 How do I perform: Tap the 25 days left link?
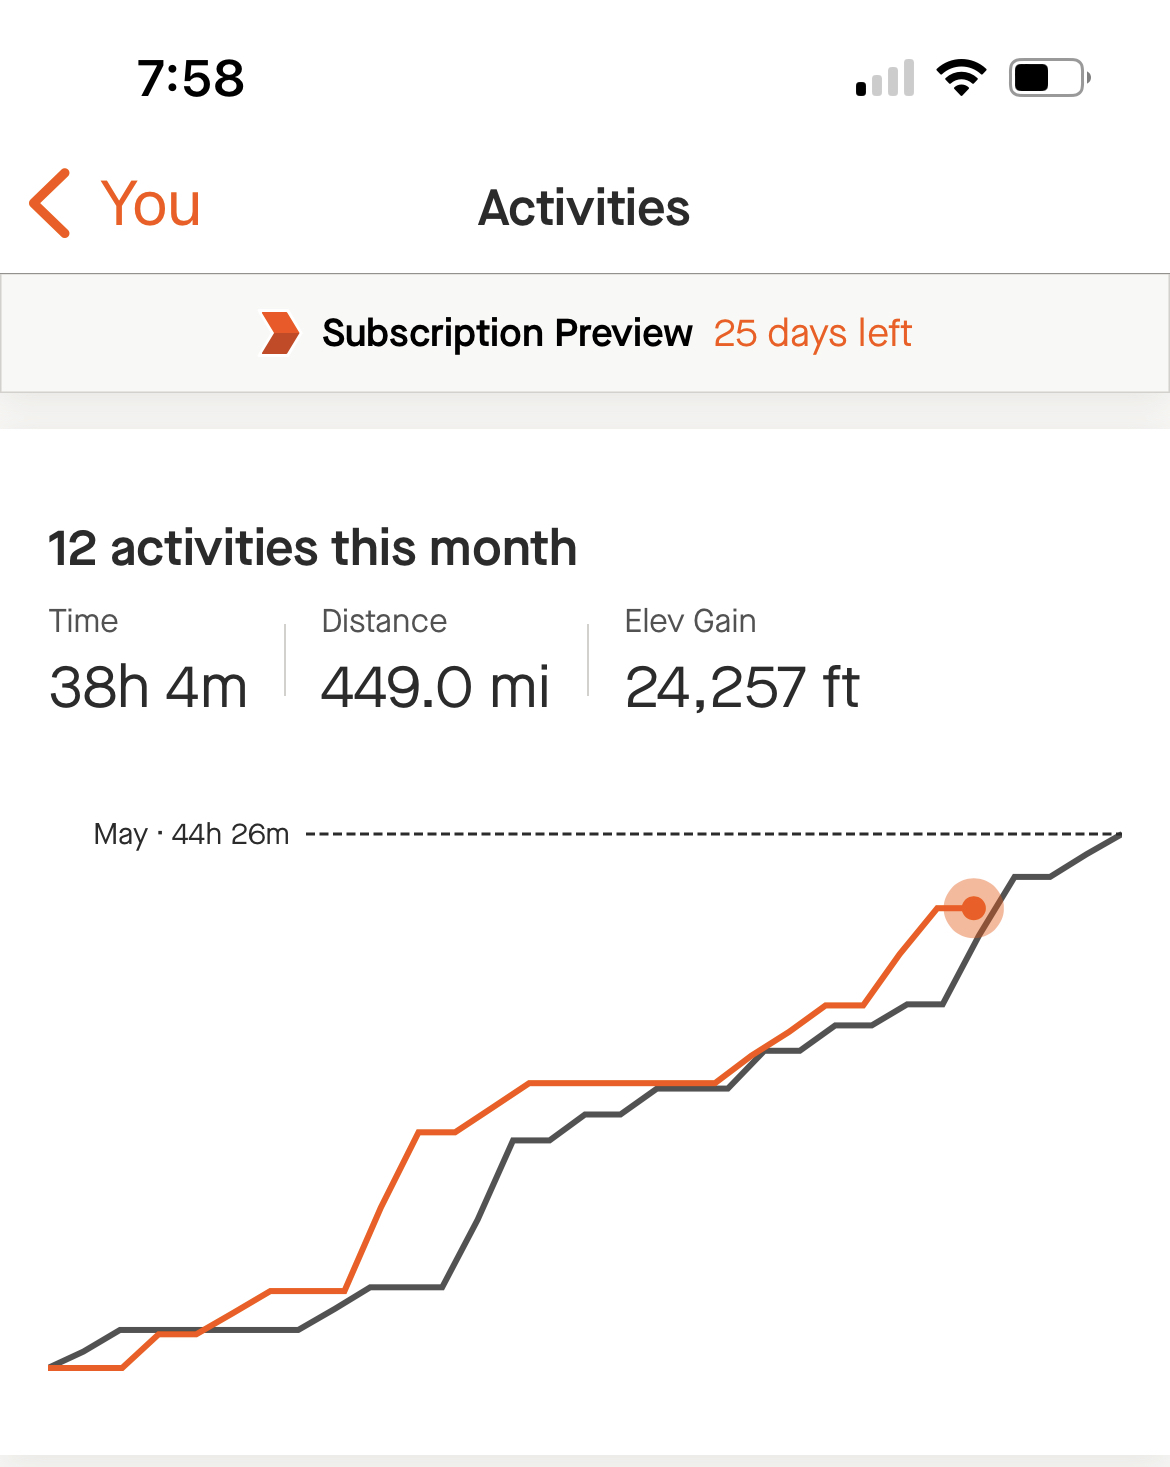[x=812, y=333]
